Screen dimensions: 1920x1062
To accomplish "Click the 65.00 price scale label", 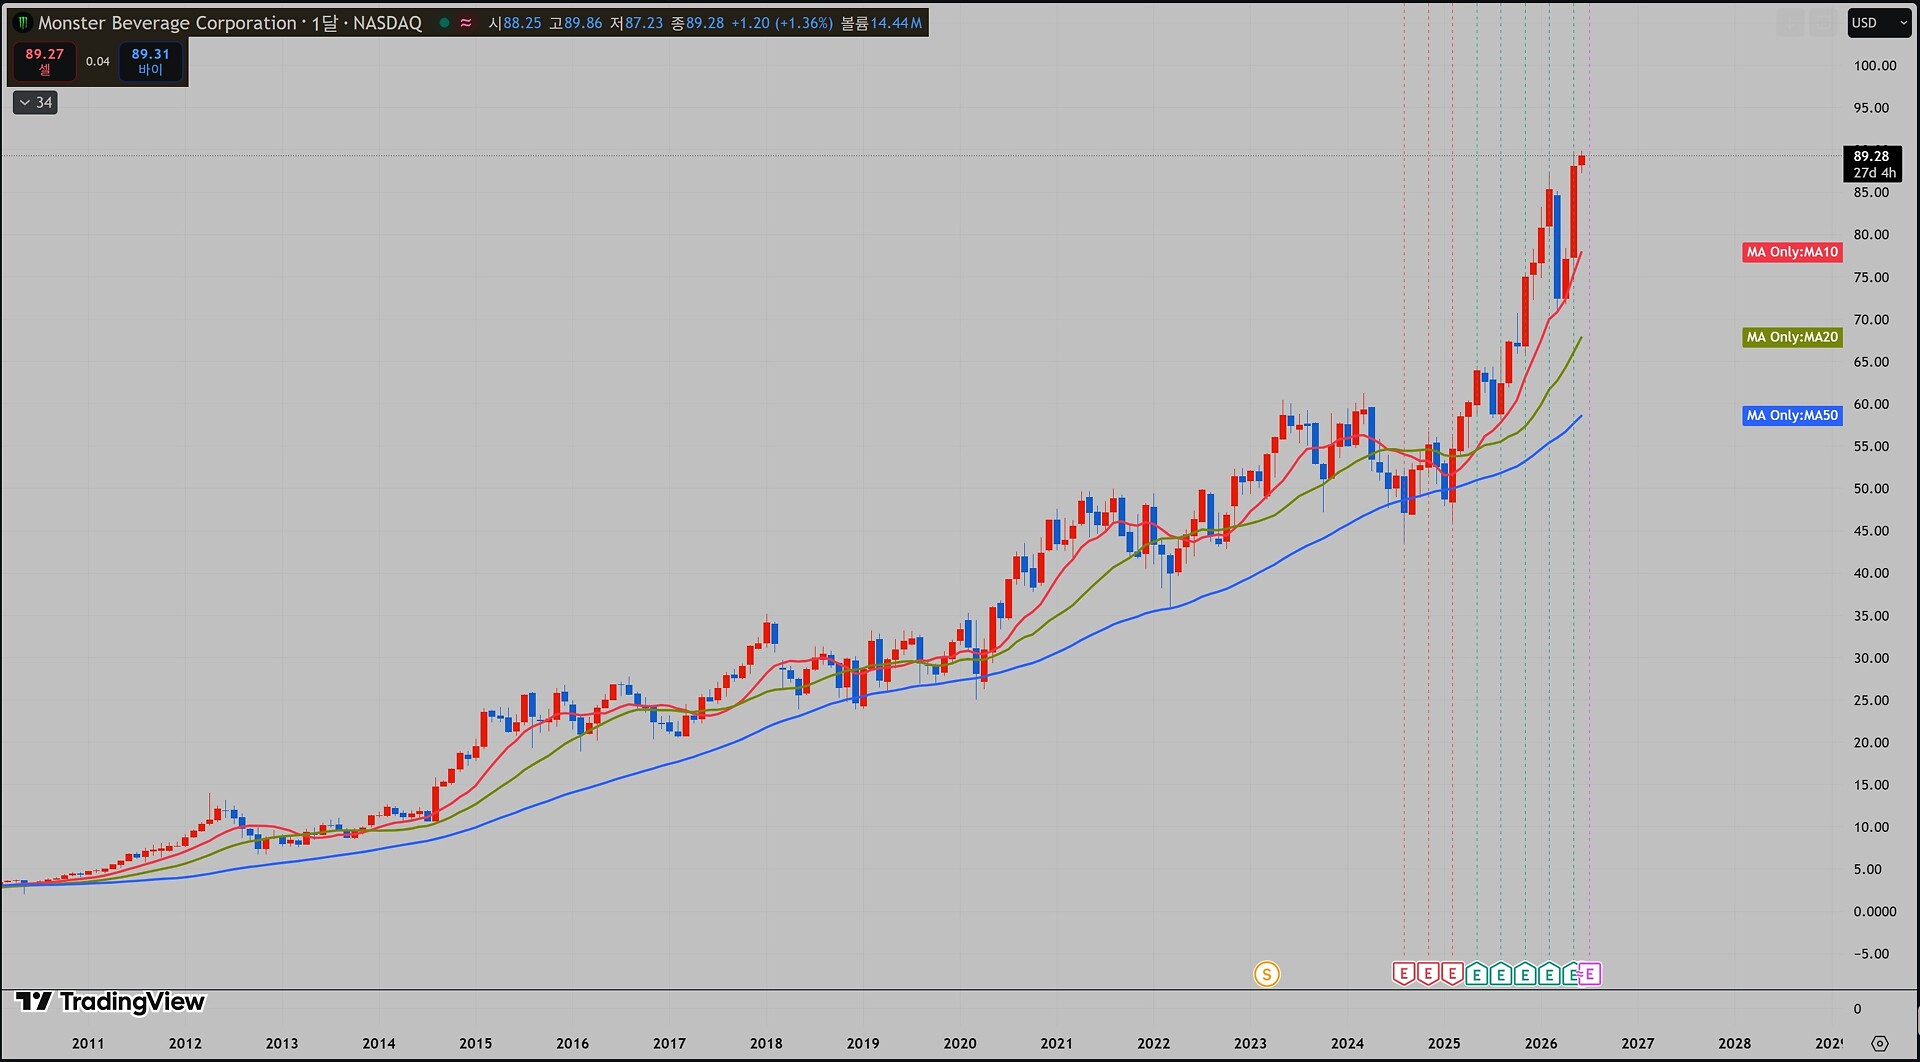I will point(1871,362).
